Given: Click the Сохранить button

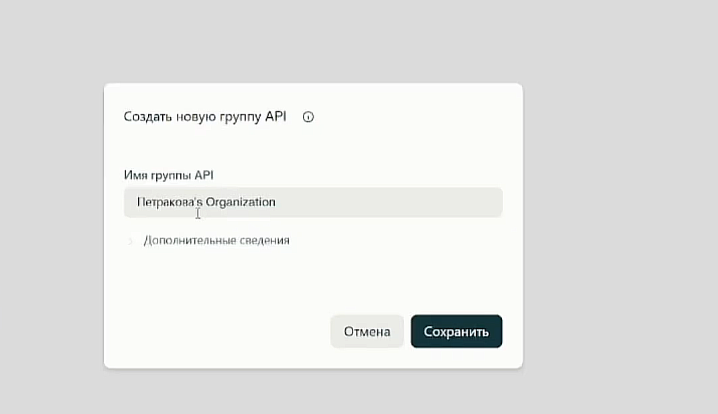Looking at the screenshot, I should (x=456, y=331).
